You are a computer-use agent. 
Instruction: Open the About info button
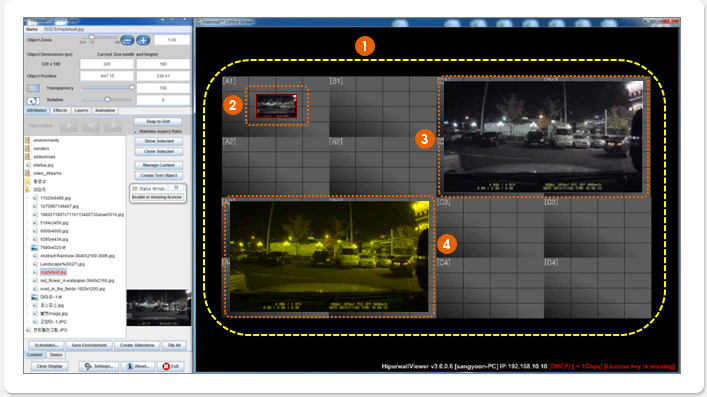138,366
